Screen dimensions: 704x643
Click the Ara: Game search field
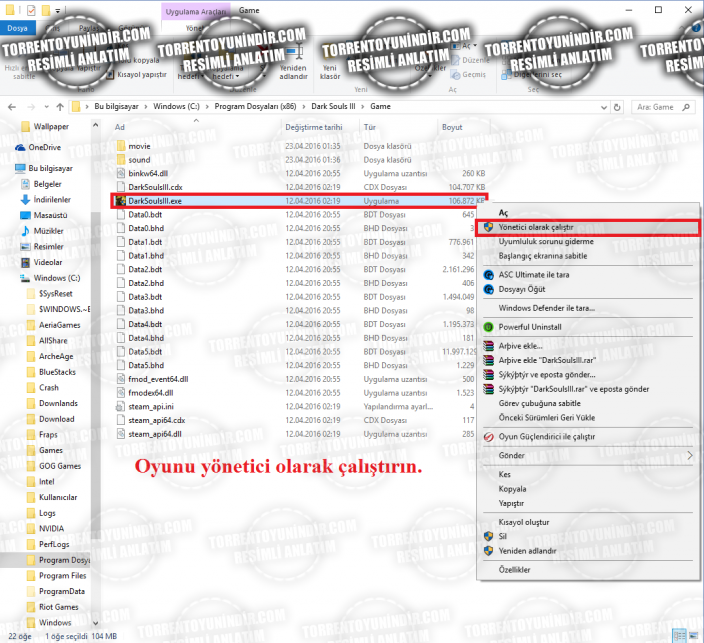[x=663, y=107]
